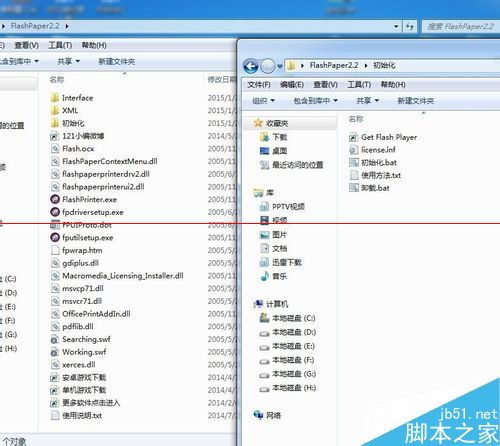
Task: Click the refresh button in the back address bar
Action: point(410,26)
